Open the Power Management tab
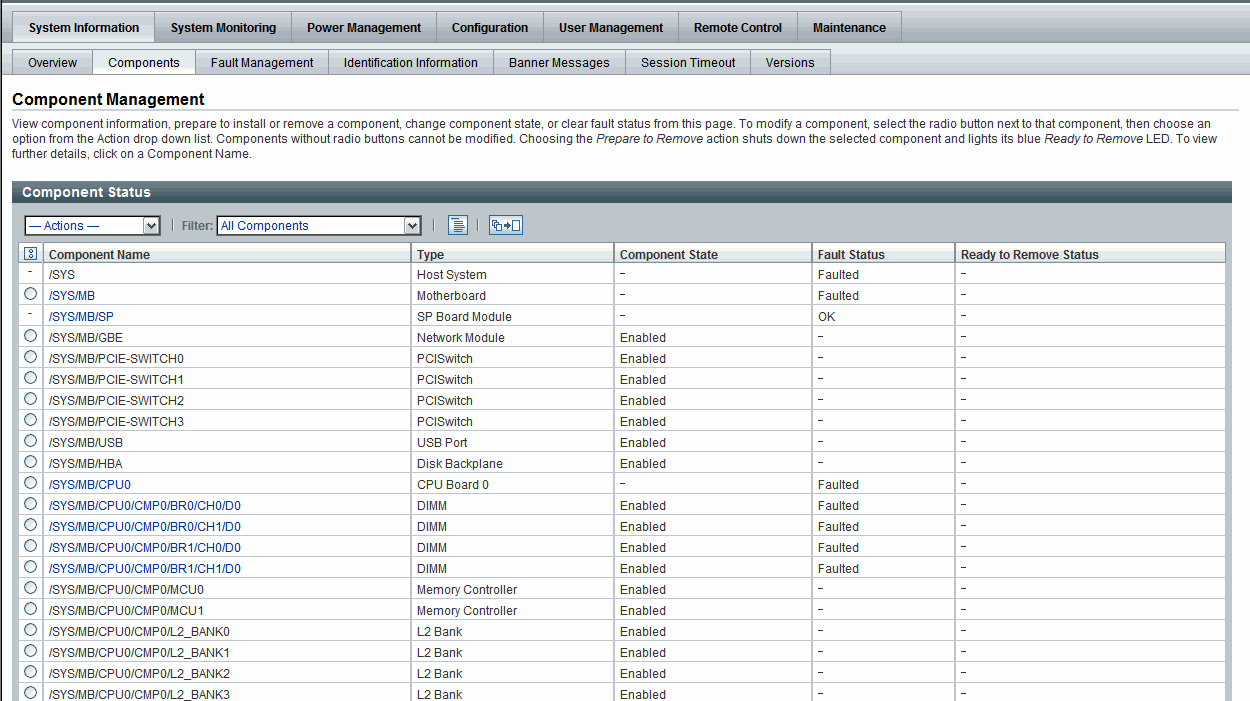The height and width of the screenshot is (701, 1250). coord(364,28)
